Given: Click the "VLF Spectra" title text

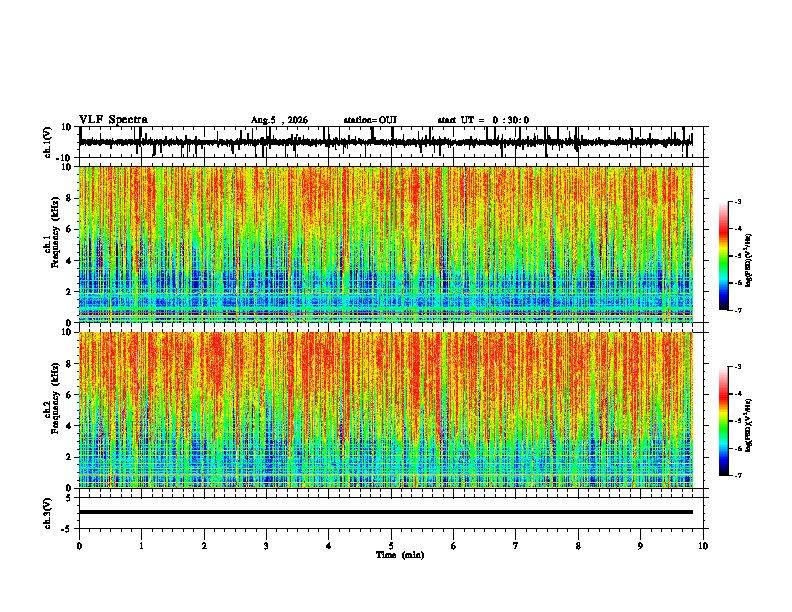Looking at the screenshot, I should click(x=113, y=120).
